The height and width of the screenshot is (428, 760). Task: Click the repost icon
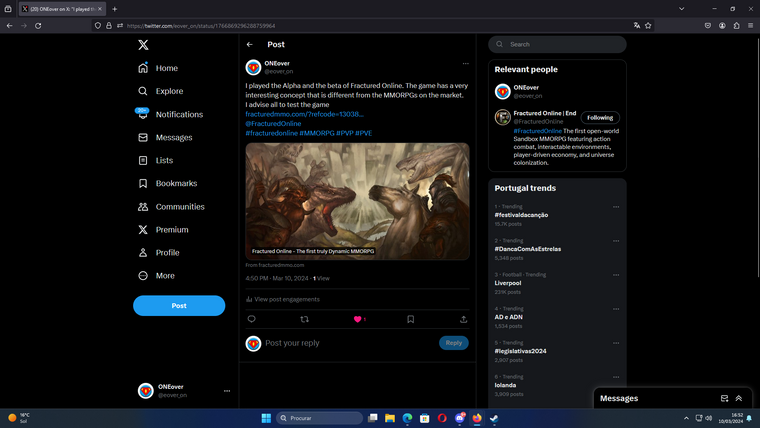click(304, 319)
